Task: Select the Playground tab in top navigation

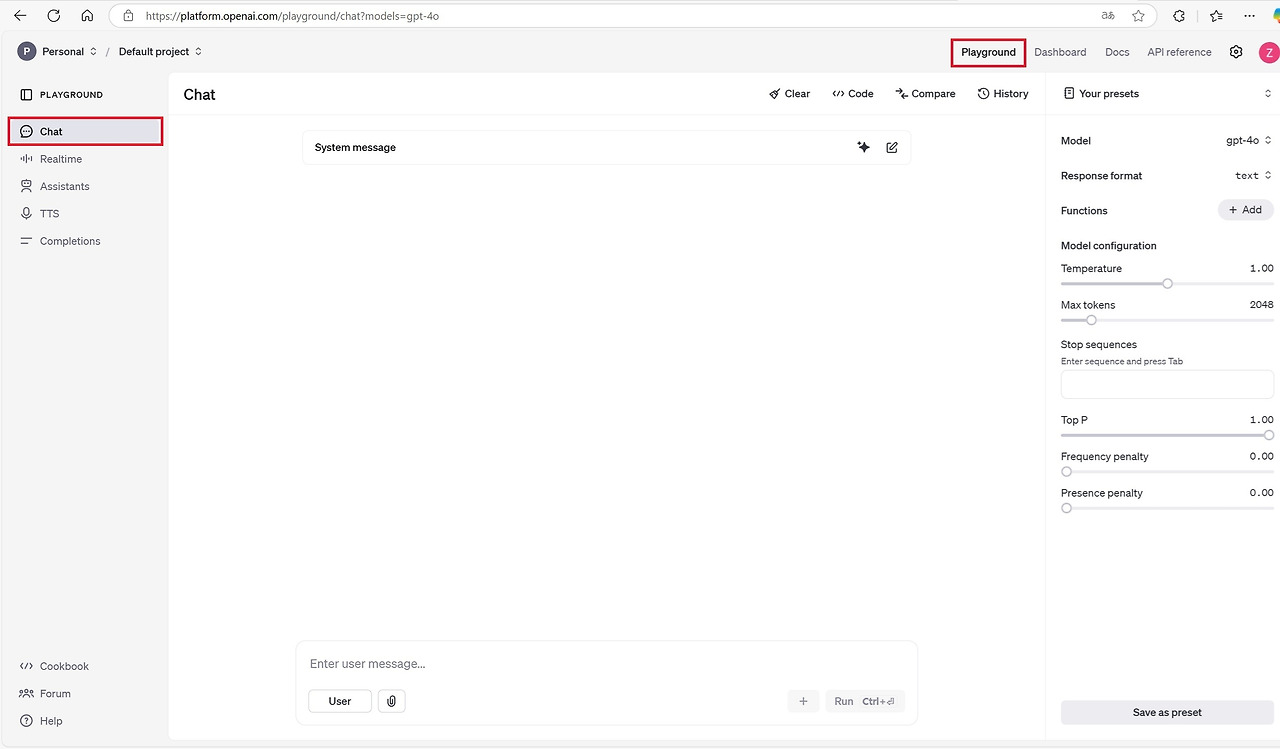Action: pos(988,52)
